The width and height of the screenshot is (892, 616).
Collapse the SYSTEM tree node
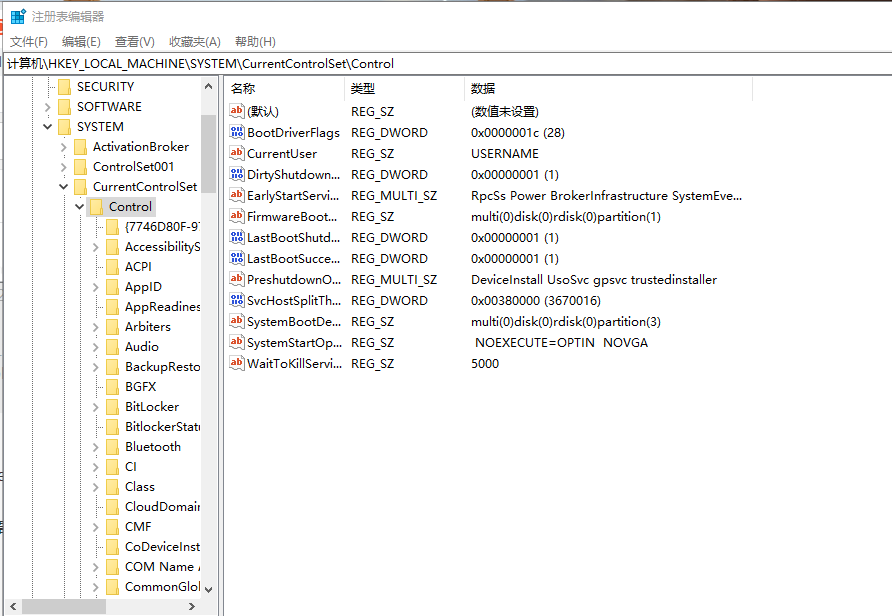[x=48, y=127]
